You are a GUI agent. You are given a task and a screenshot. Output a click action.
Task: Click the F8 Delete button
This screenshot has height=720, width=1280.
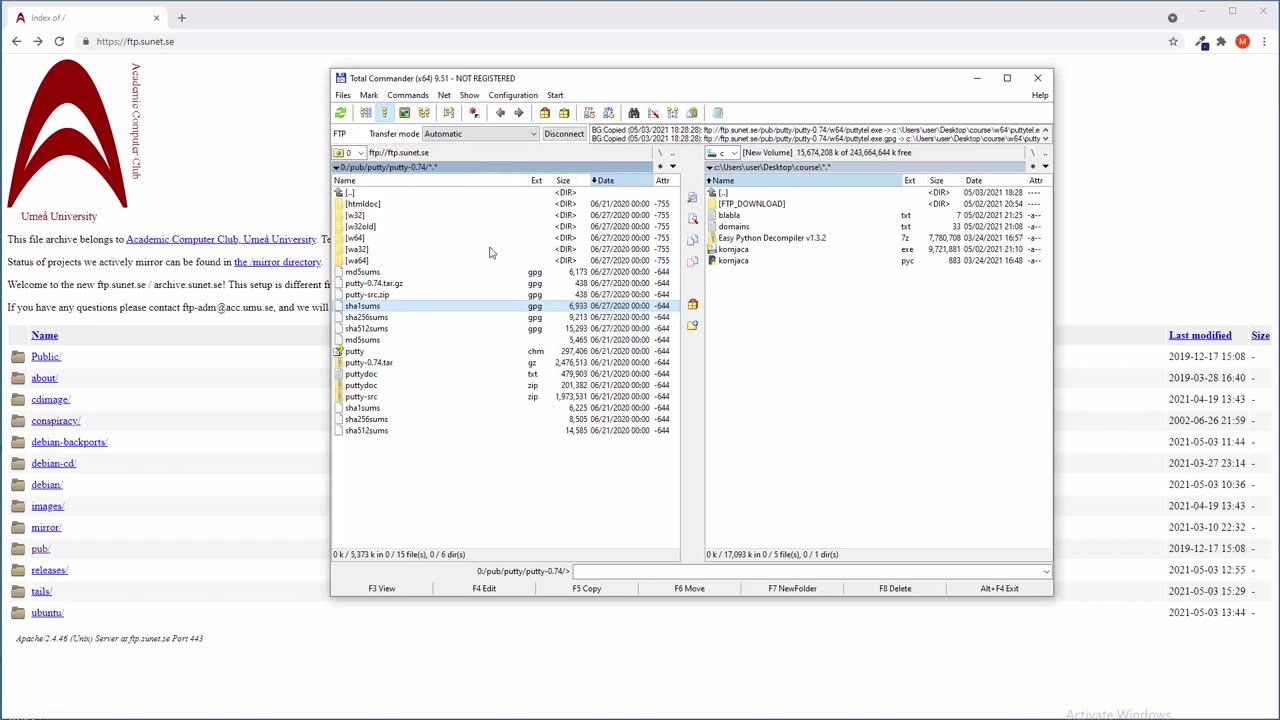(895, 589)
